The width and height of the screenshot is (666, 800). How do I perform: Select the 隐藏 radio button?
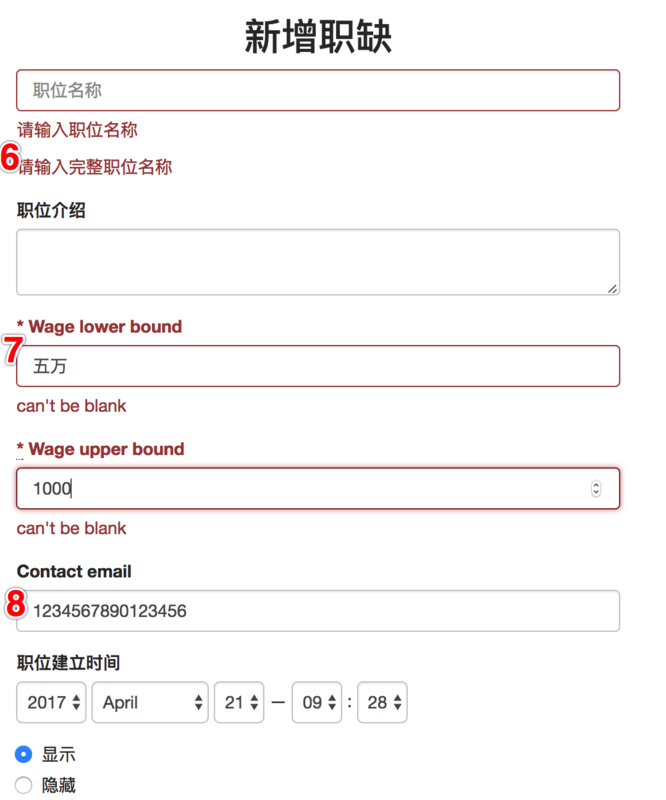click(23, 785)
